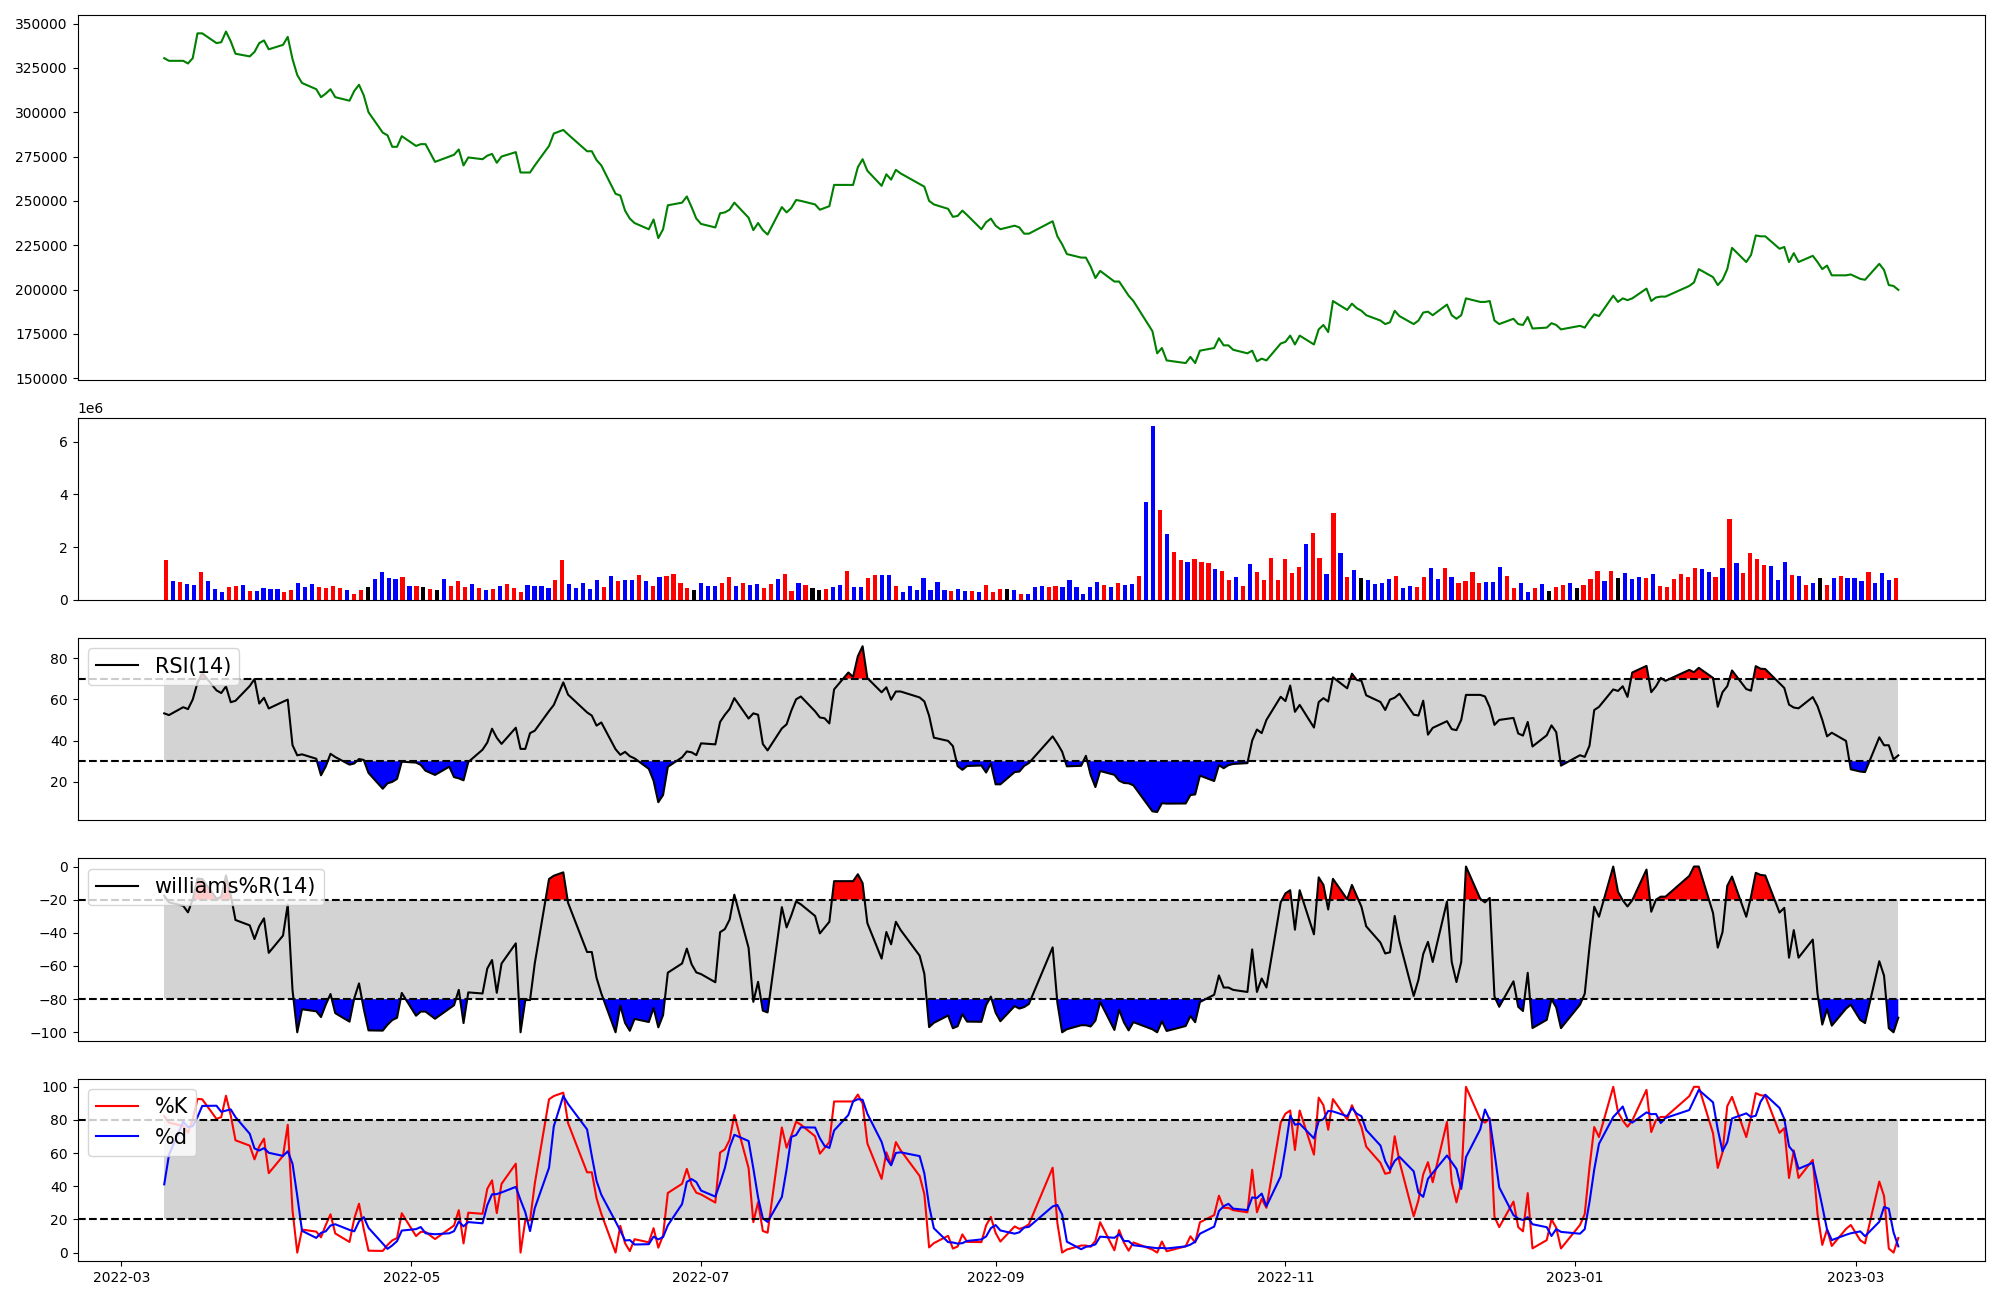Click the 2022-09 x-axis date label
This screenshot has width=2000, height=1300.
click(996, 1277)
